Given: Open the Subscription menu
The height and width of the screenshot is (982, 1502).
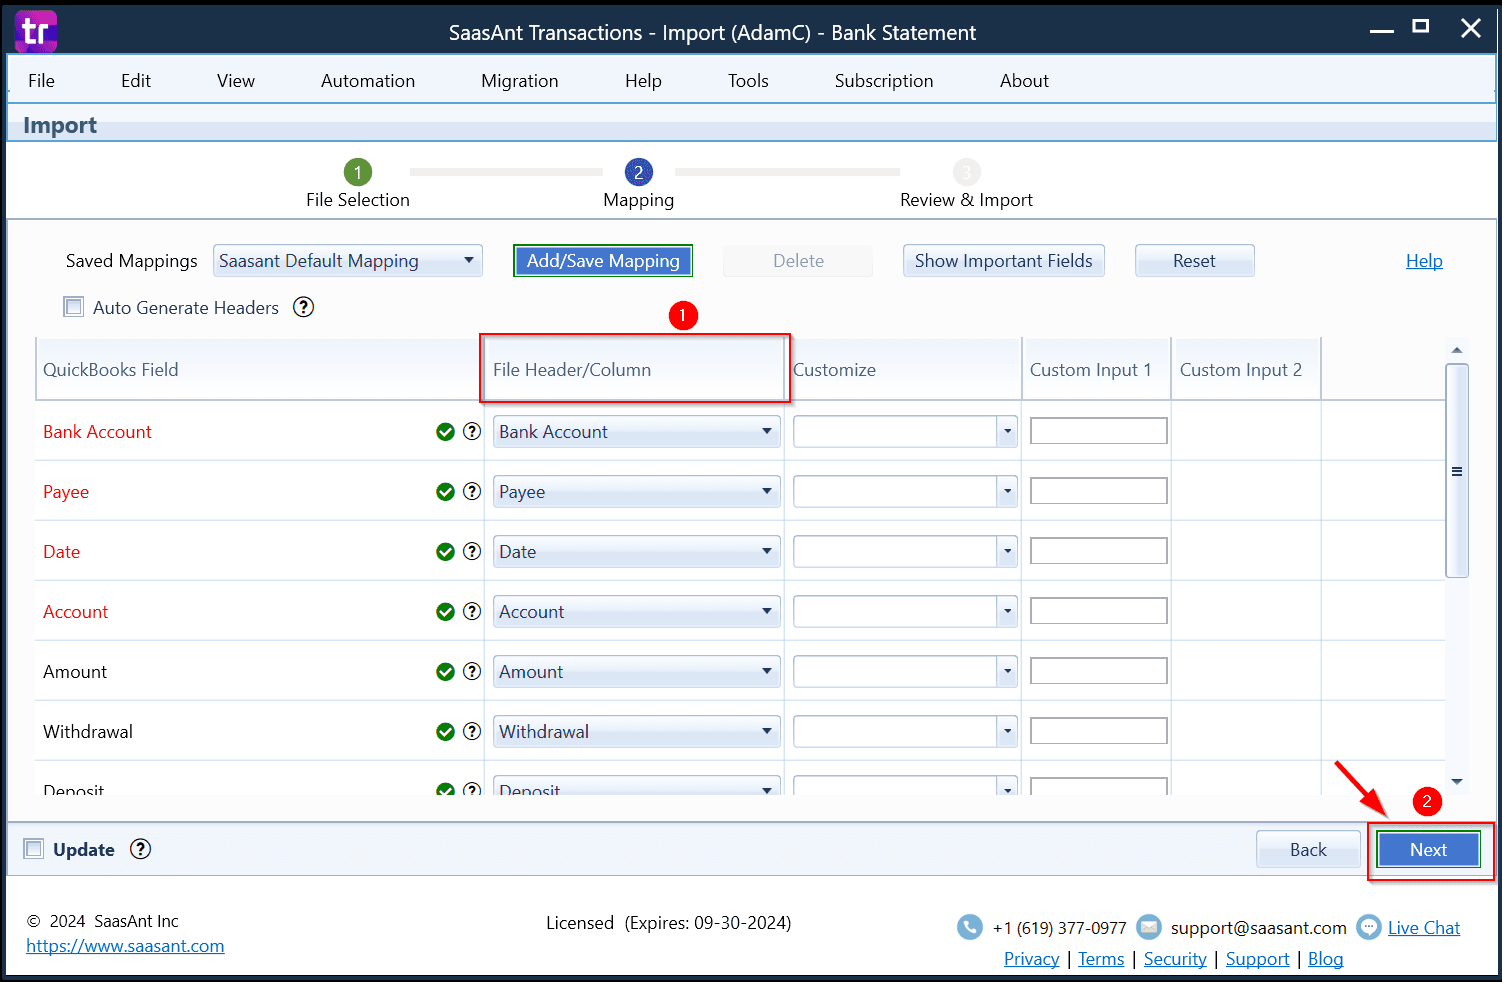Looking at the screenshot, I should pyautogui.click(x=884, y=81).
